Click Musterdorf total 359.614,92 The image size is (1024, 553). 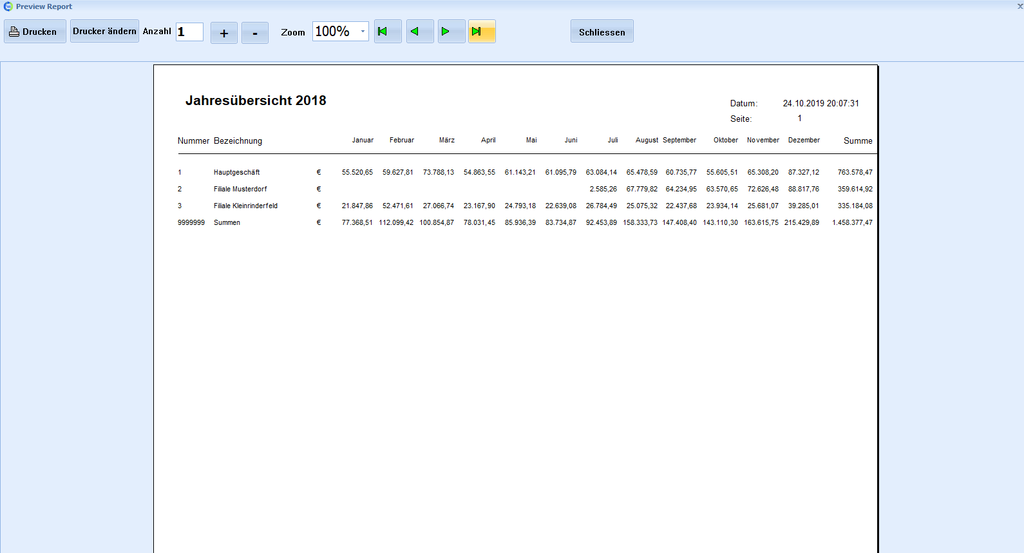click(855, 189)
